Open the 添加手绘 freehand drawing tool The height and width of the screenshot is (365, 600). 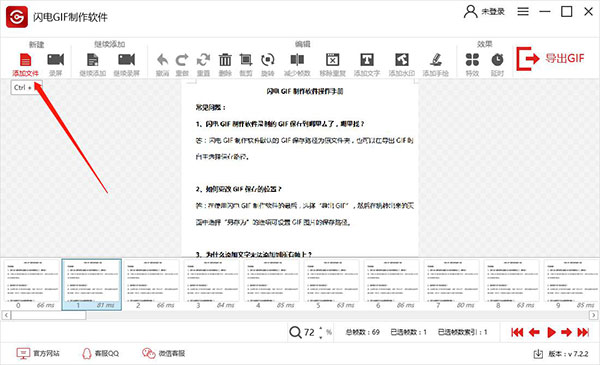tap(435, 60)
